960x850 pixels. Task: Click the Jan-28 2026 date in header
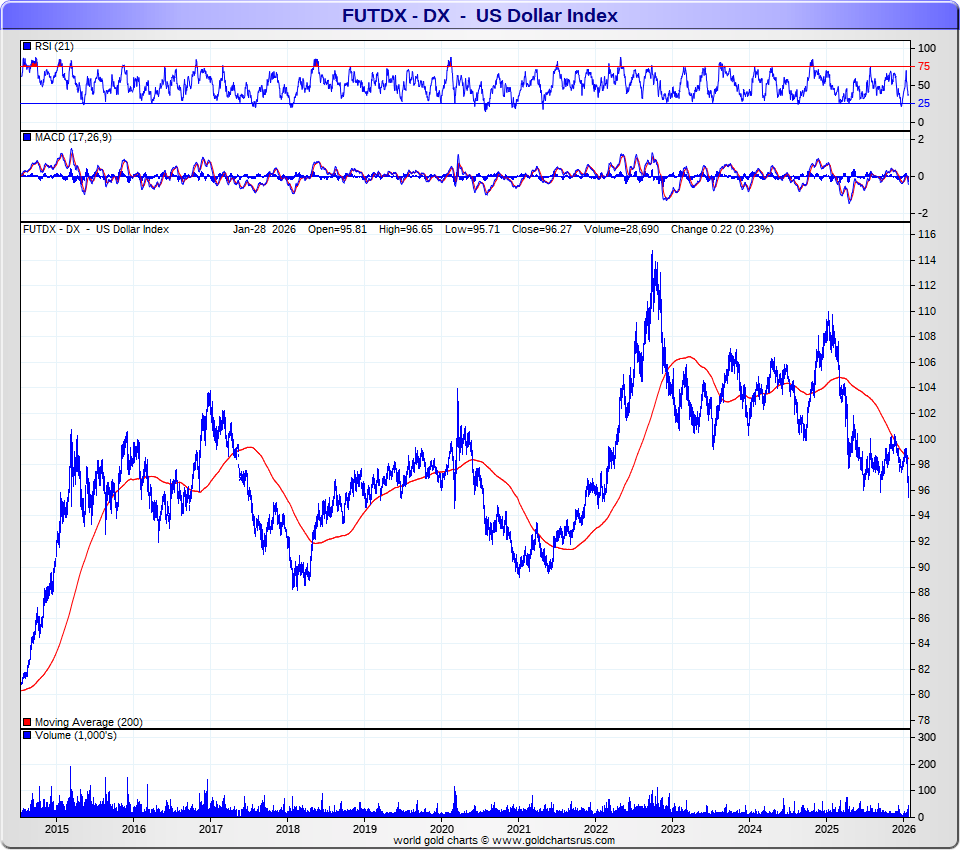click(x=265, y=229)
